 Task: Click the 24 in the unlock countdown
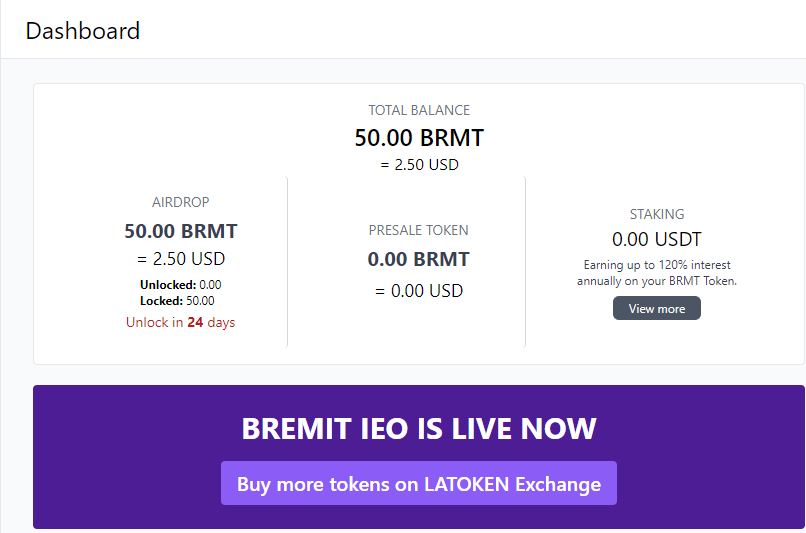(195, 322)
